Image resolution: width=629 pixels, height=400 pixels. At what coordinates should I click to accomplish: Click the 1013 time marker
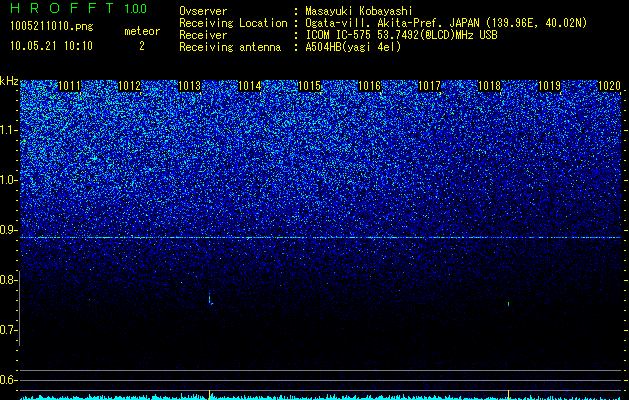point(189,86)
